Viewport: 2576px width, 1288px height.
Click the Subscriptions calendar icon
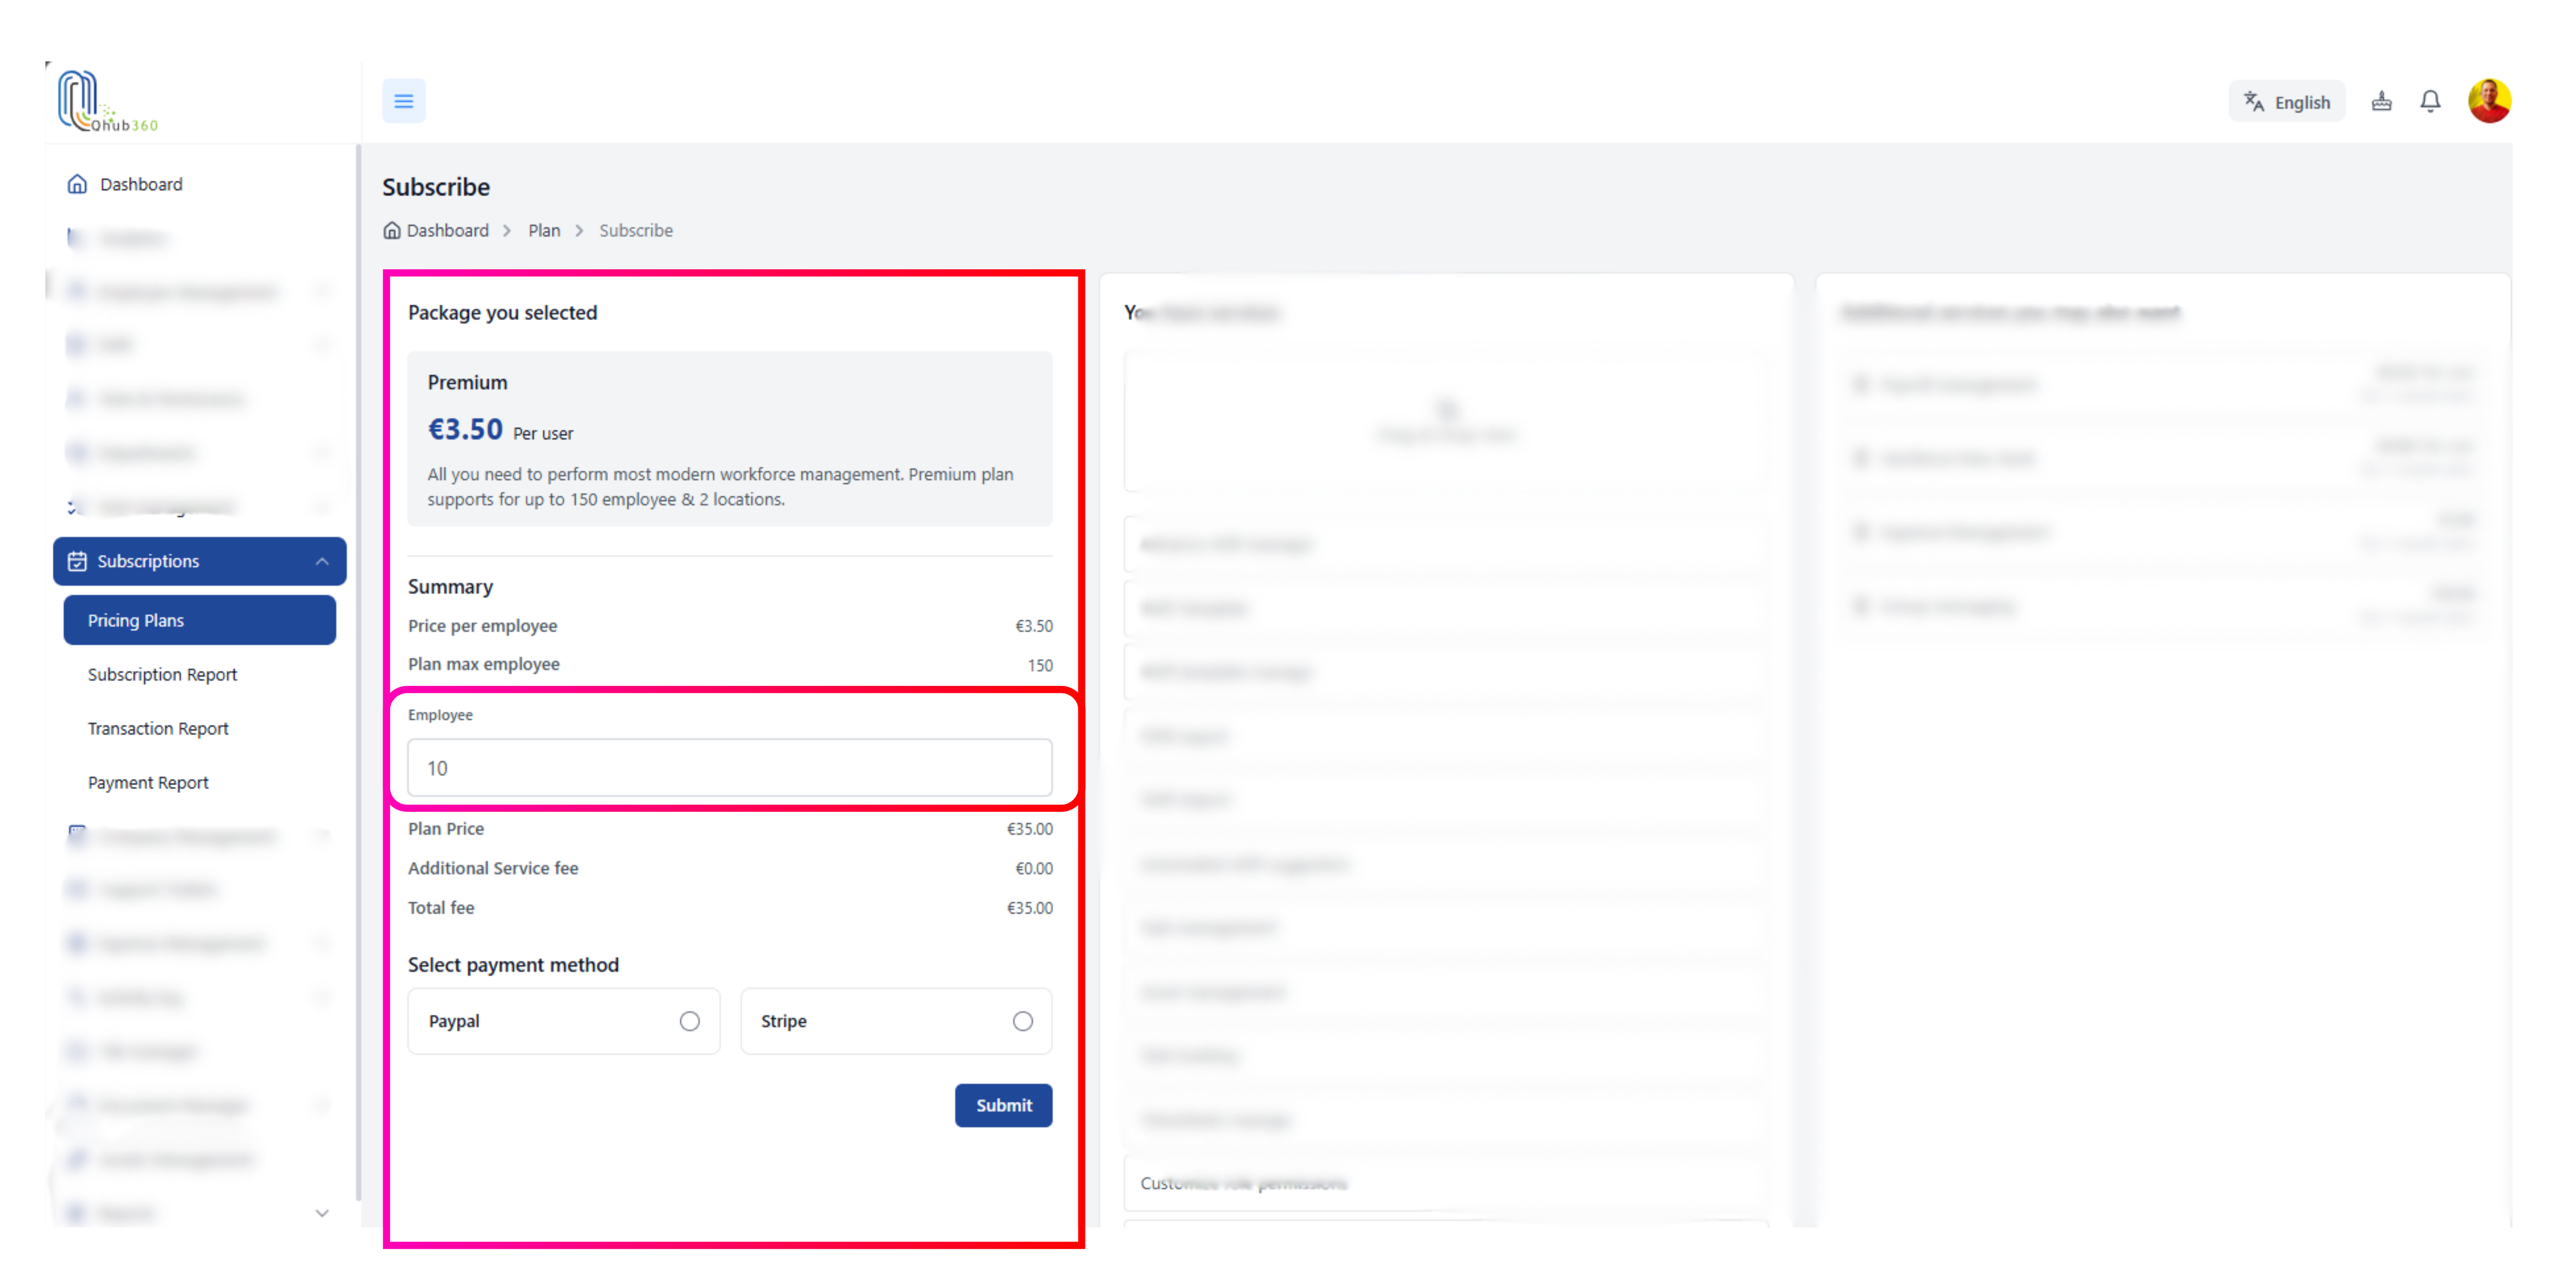(x=77, y=561)
